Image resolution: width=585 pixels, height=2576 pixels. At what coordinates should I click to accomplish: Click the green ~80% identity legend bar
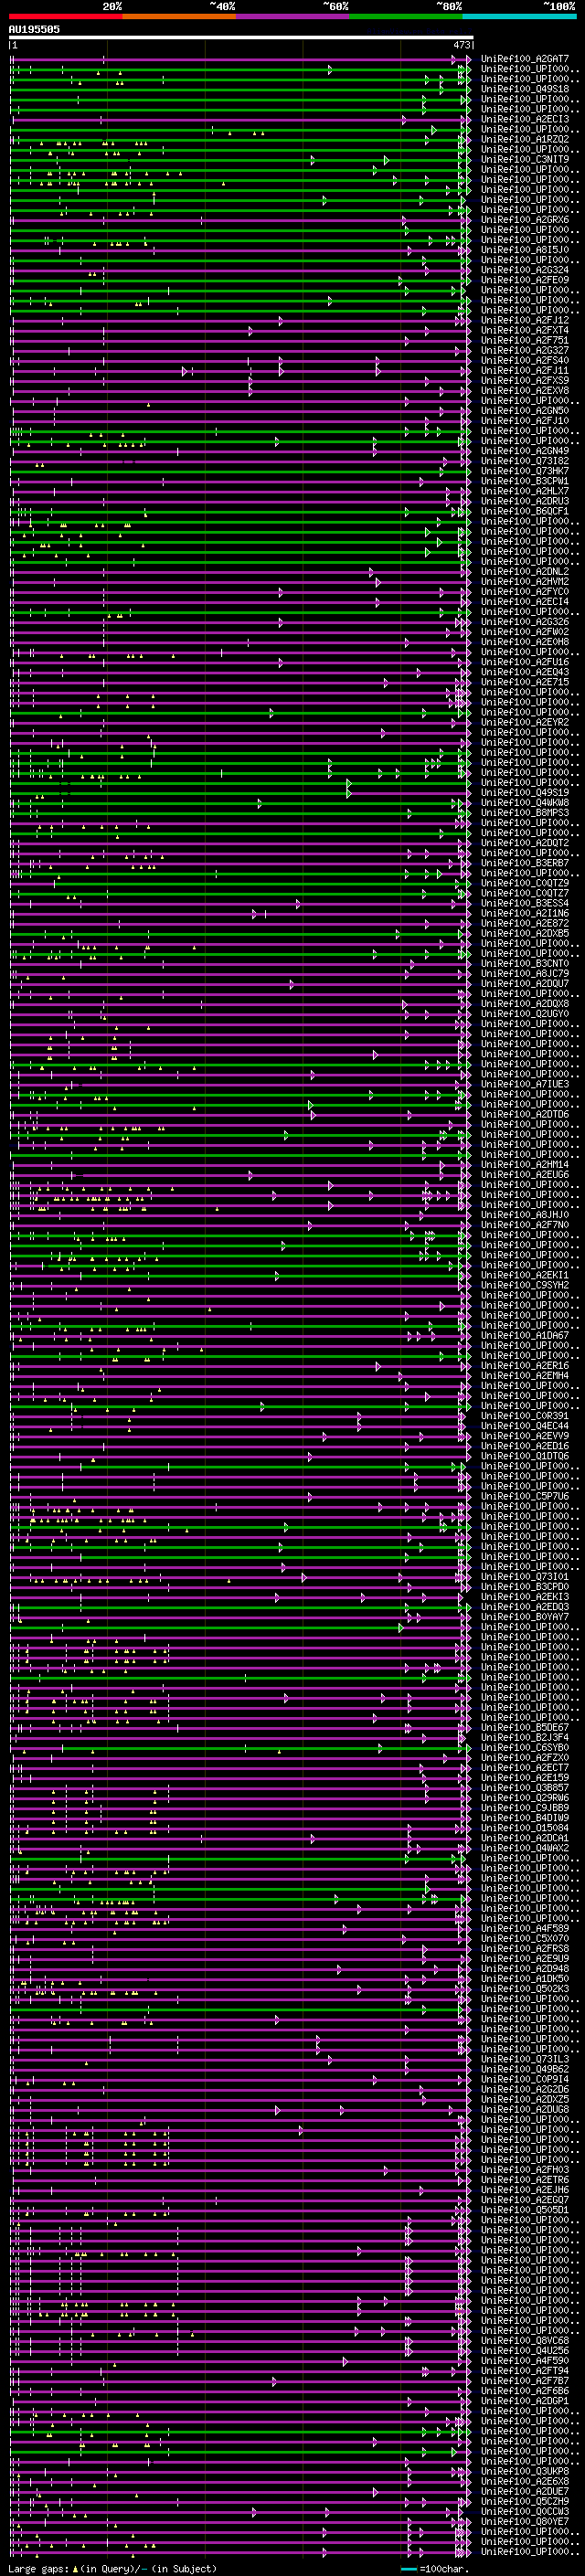pyautogui.click(x=406, y=16)
